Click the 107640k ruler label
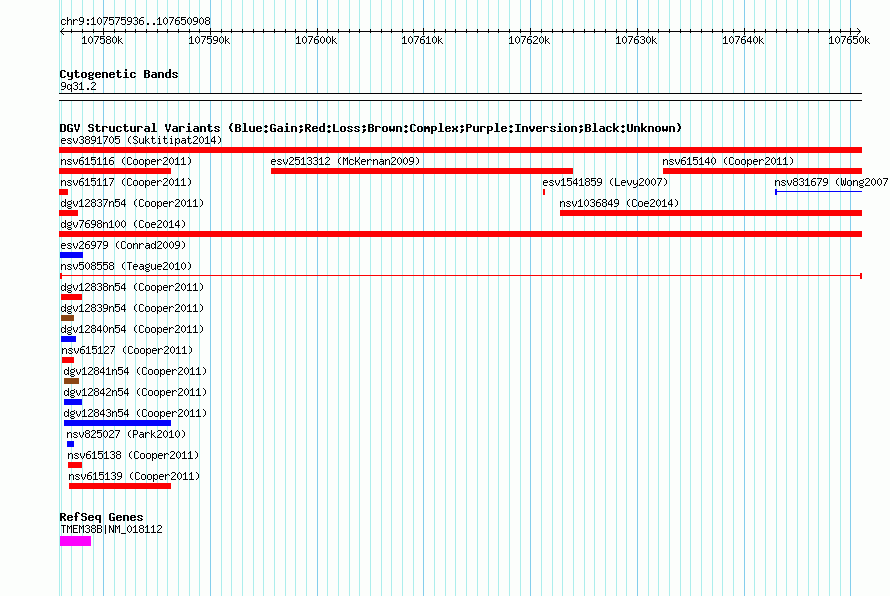The height and width of the screenshot is (596, 890). coord(742,40)
